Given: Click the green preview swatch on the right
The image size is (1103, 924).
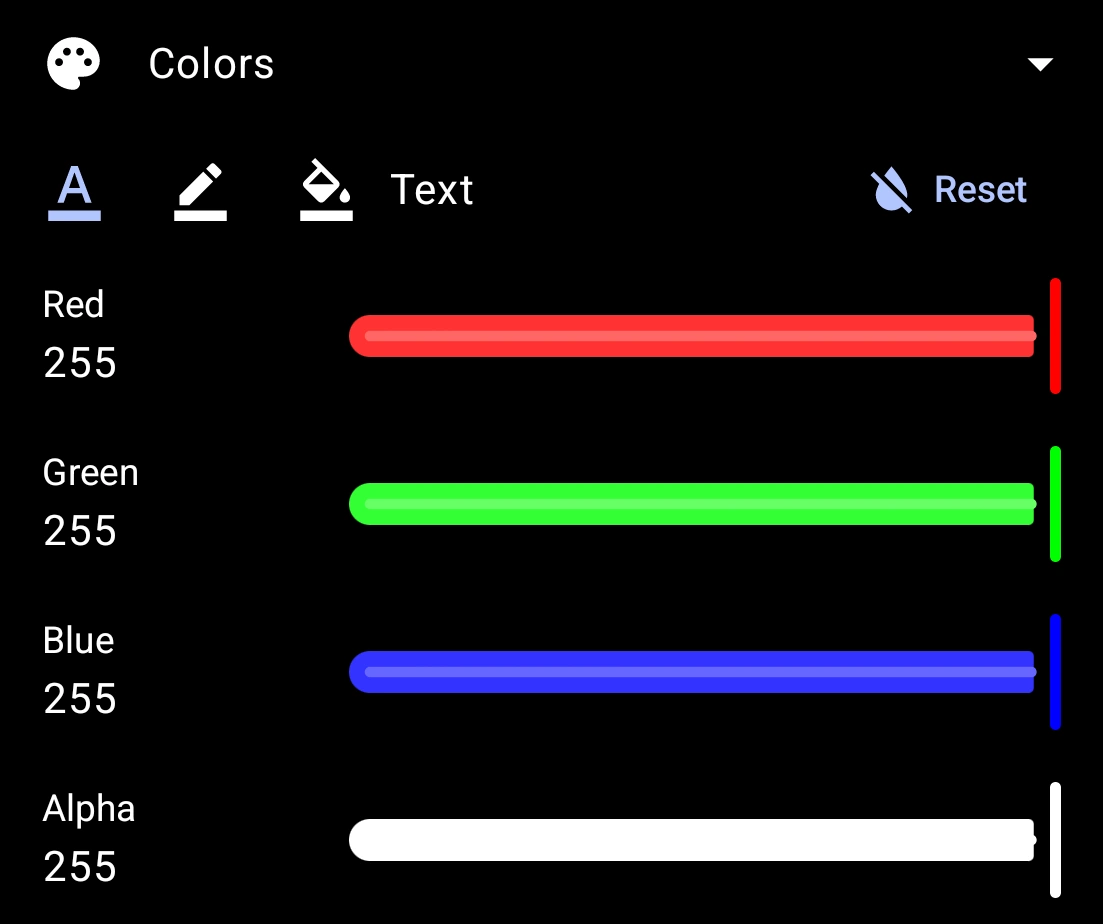Looking at the screenshot, I should 1056,503.
